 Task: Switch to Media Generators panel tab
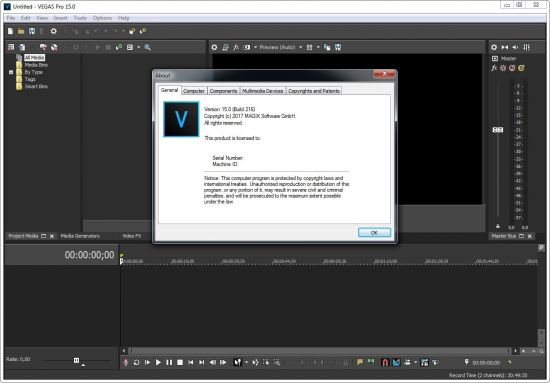click(x=80, y=236)
